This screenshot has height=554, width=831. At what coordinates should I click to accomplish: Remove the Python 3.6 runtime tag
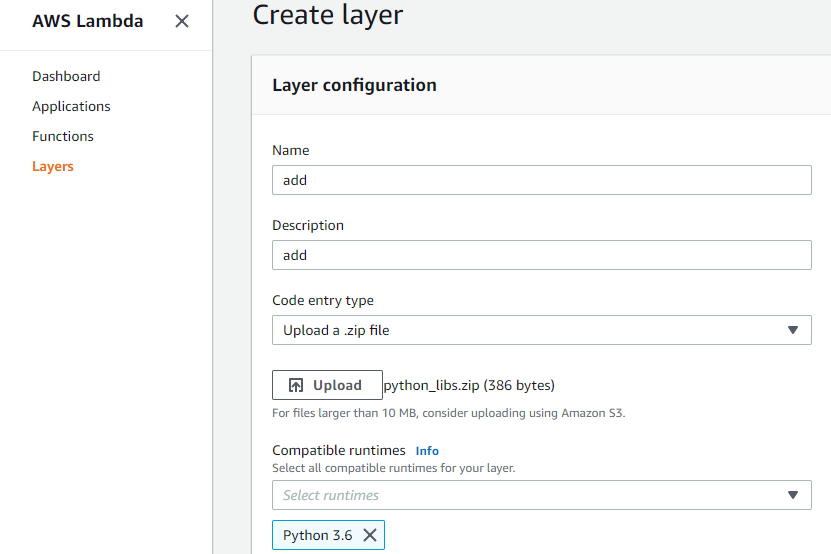(370, 535)
